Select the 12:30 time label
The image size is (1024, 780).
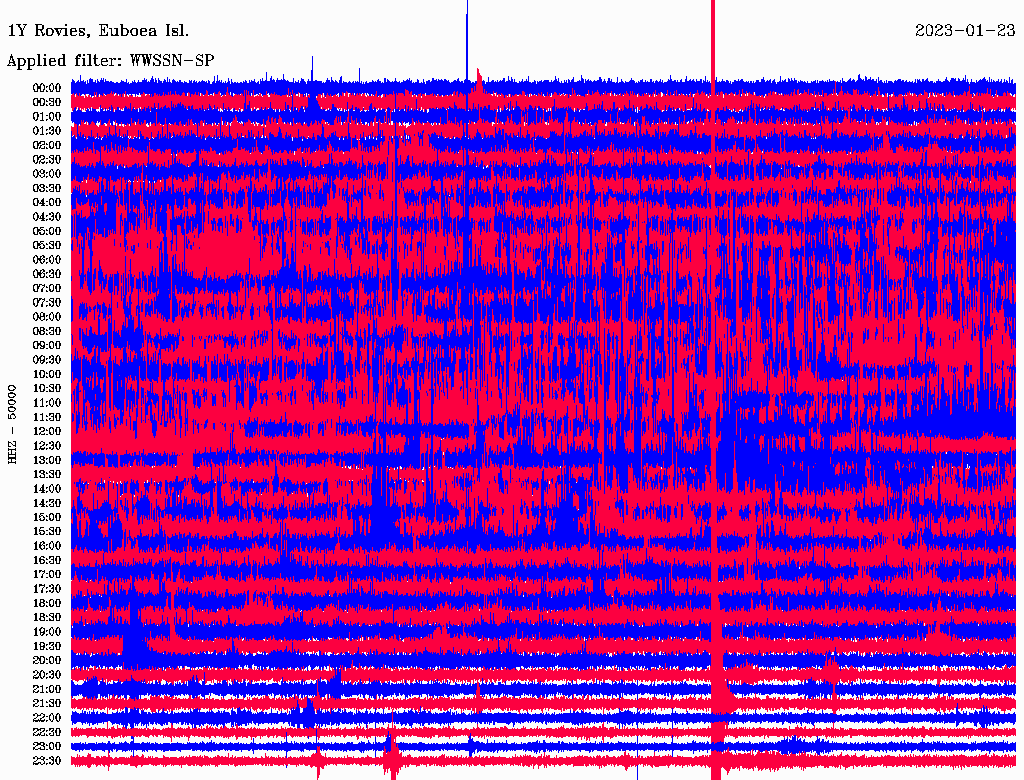coord(47,446)
